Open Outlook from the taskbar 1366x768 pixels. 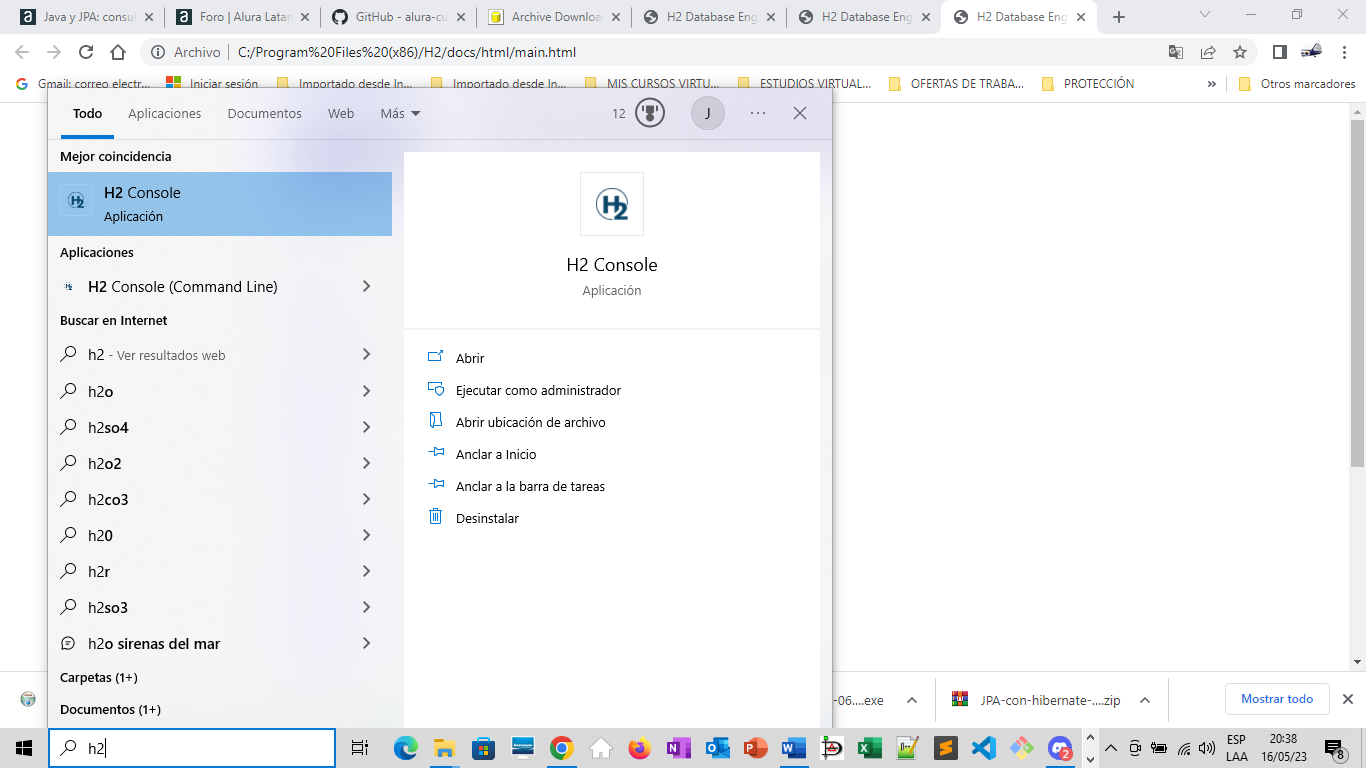coord(717,748)
